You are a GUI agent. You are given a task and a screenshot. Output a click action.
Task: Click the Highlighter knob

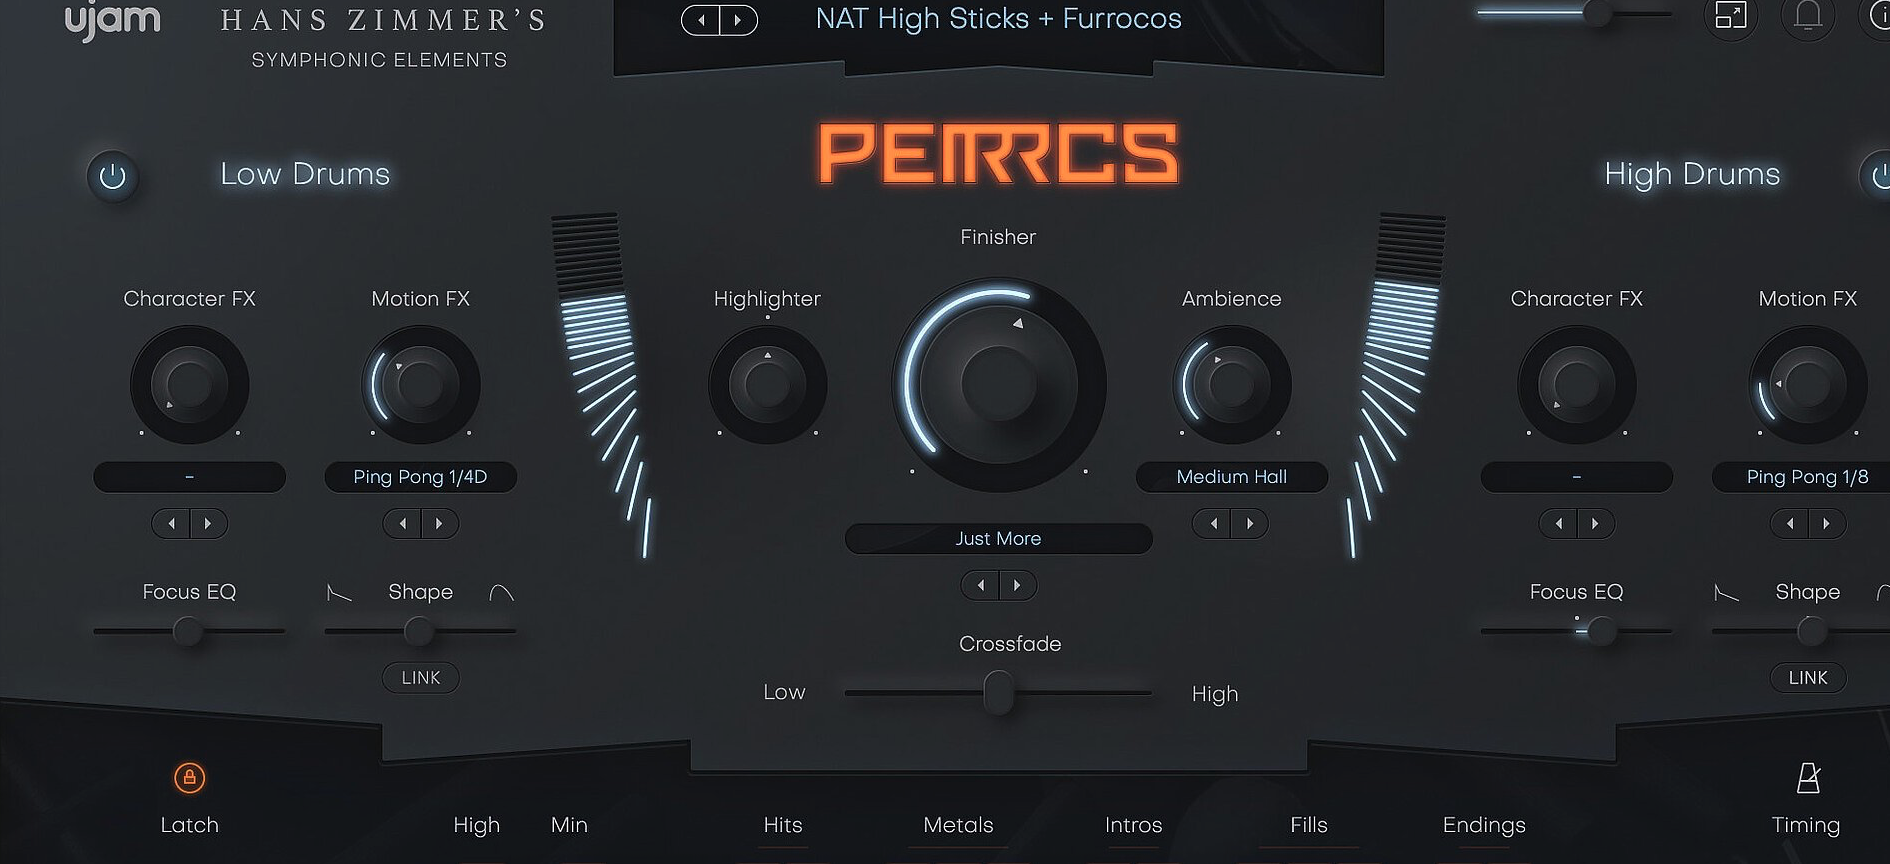(x=767, y=384)
